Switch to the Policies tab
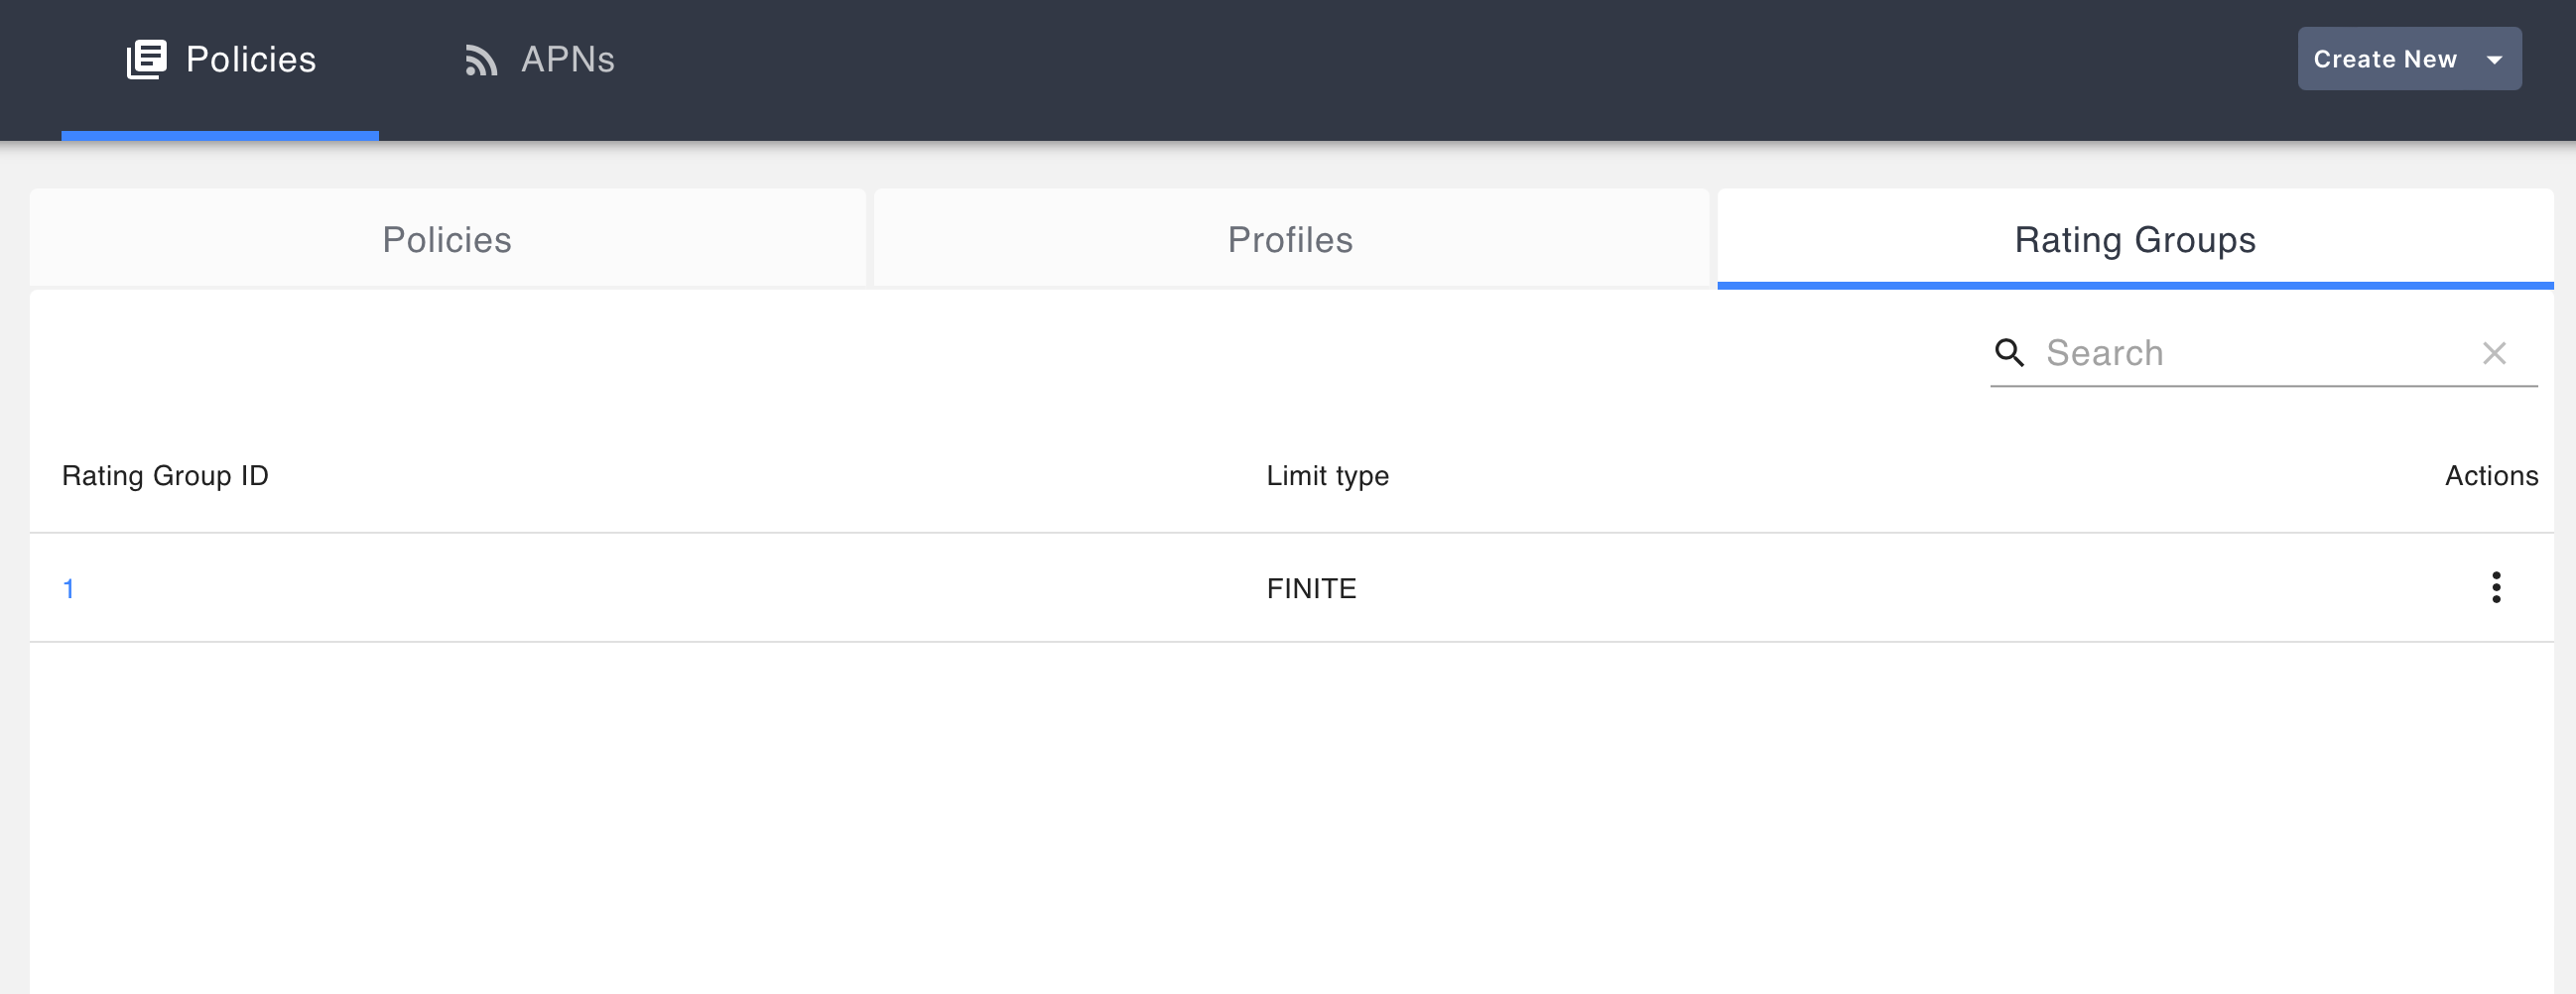The image size is (2576, 994). 446,239
